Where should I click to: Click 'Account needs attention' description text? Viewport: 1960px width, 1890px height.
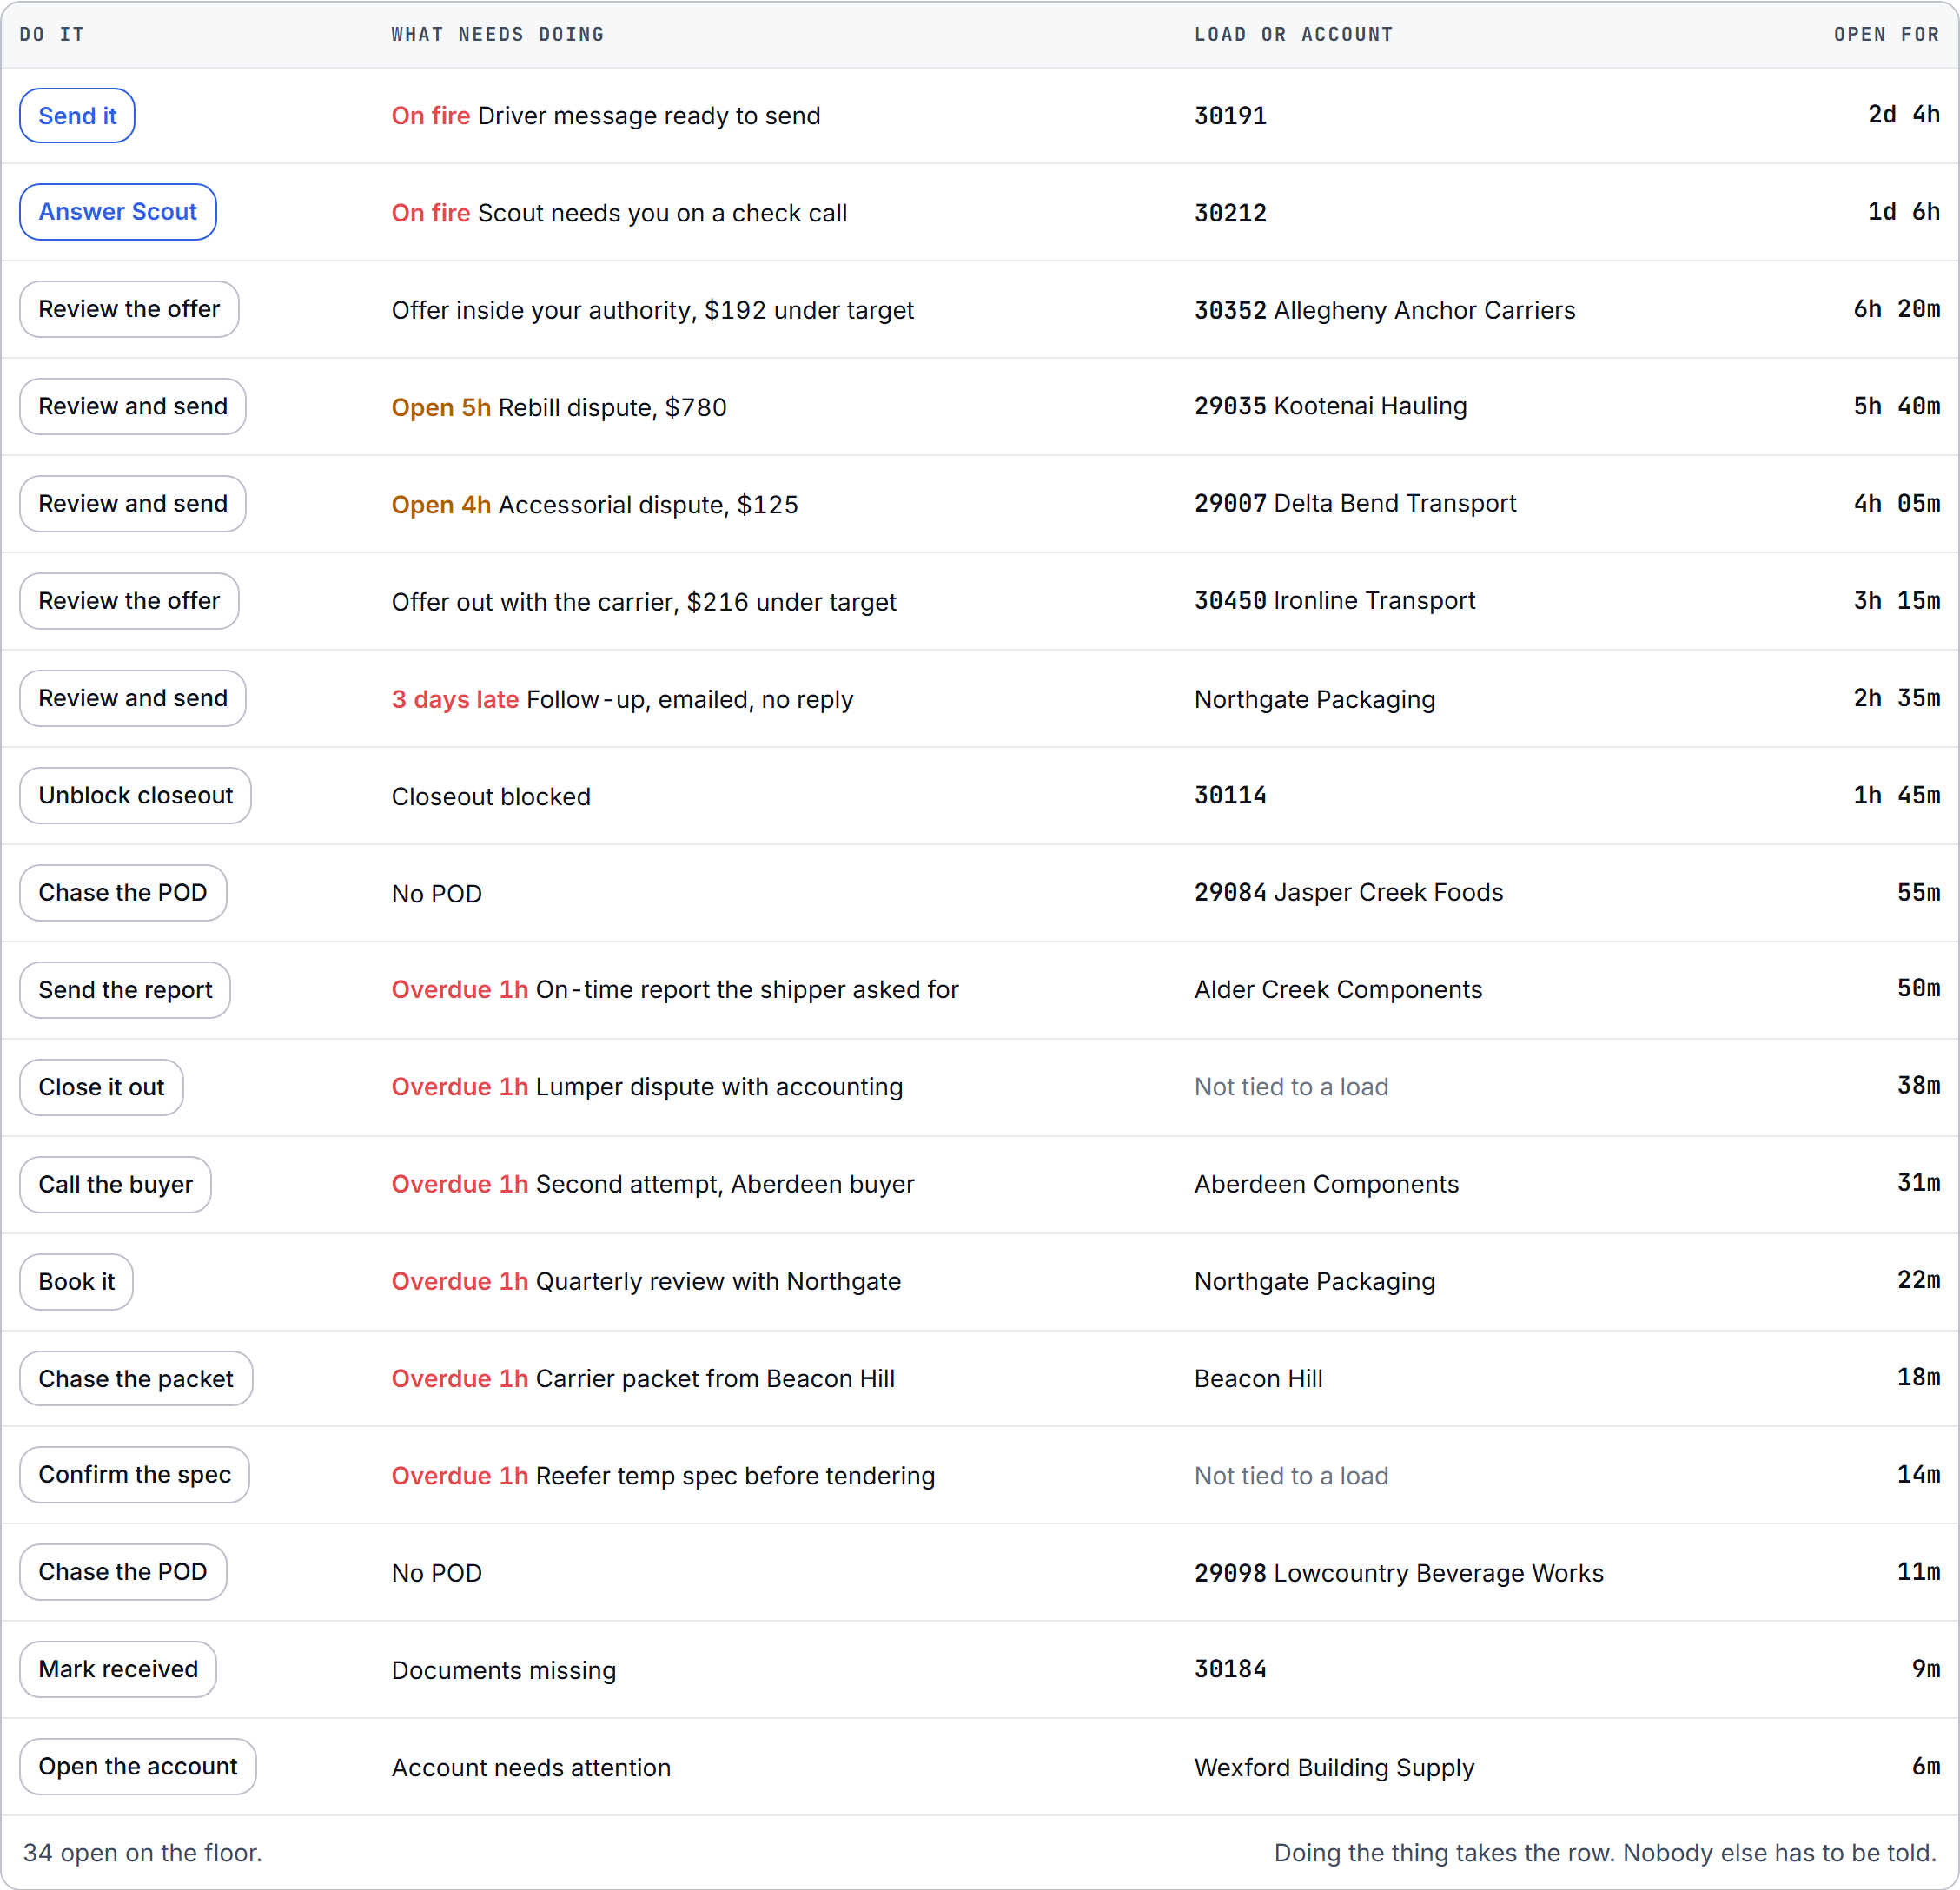531,1768
